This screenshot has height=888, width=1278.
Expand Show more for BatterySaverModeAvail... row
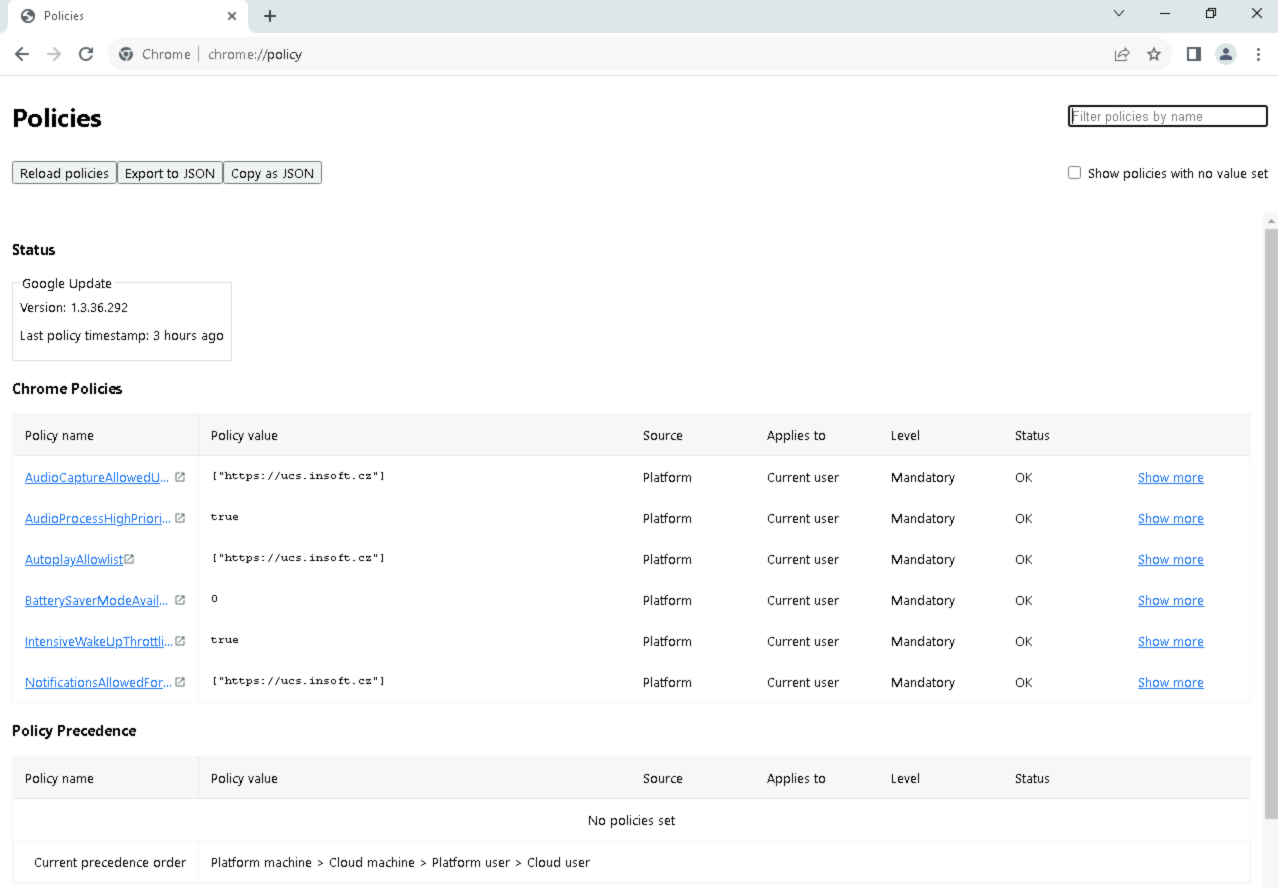click(1170, 601)
